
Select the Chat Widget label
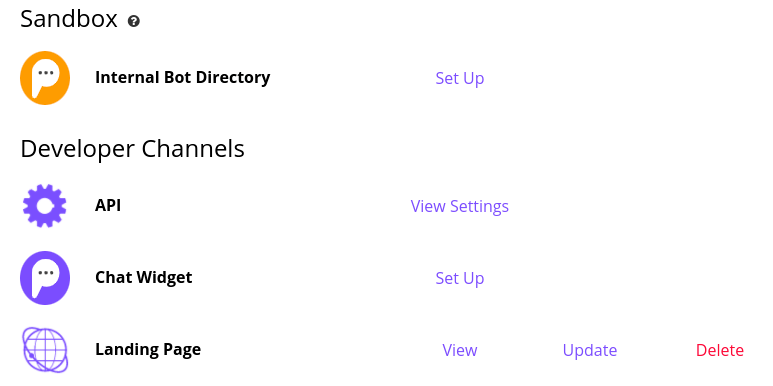tap(143, 278)
